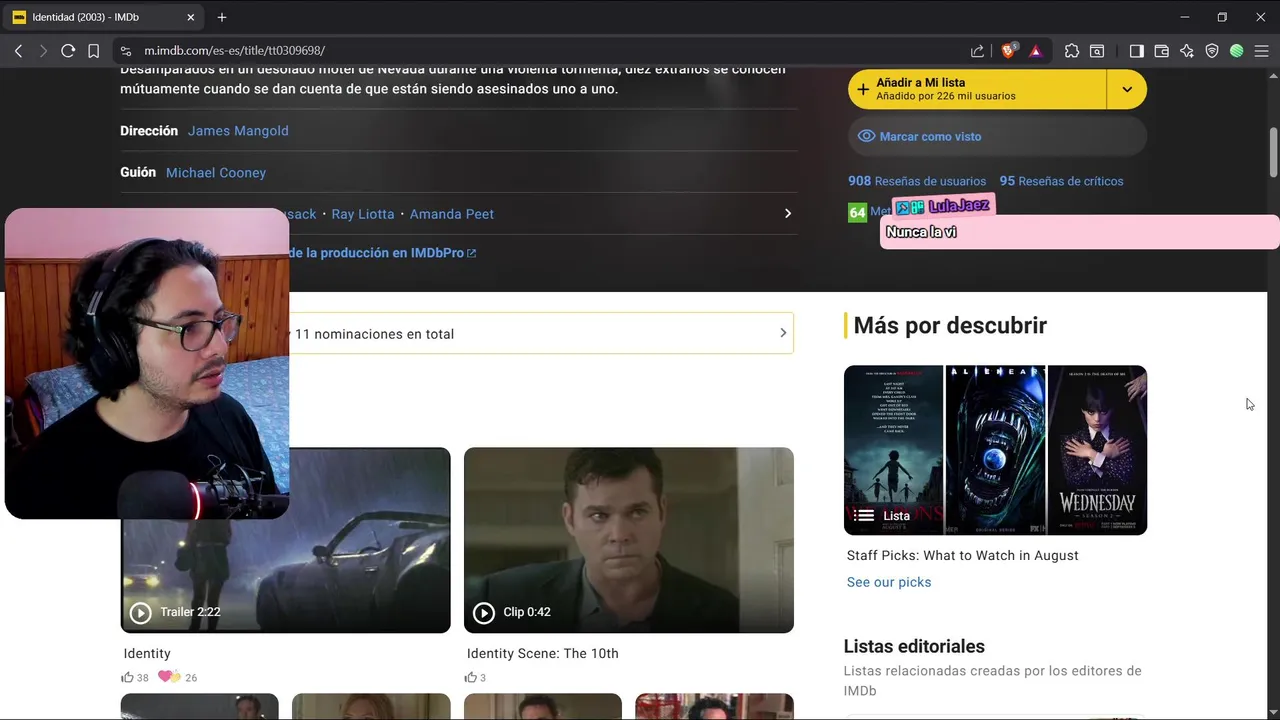Open the green profile avatar

[x=1237, y=51]
